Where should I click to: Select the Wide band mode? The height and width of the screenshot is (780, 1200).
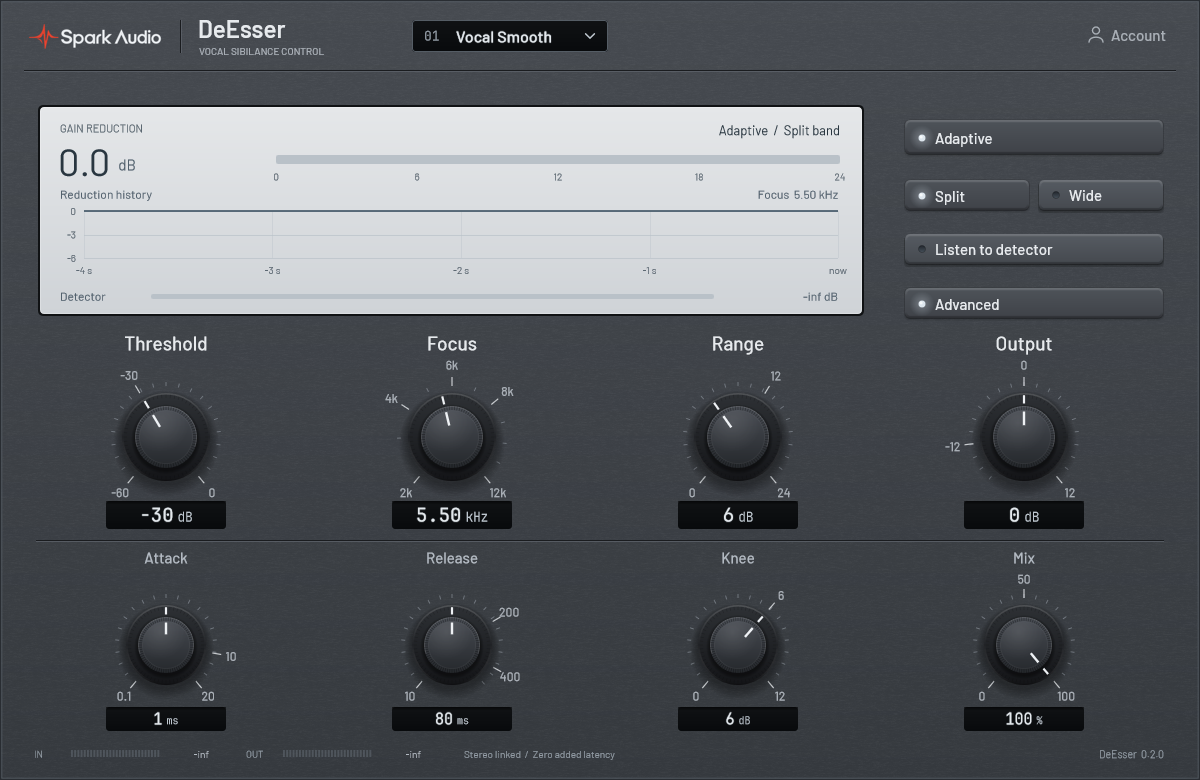coord(1101,196)
